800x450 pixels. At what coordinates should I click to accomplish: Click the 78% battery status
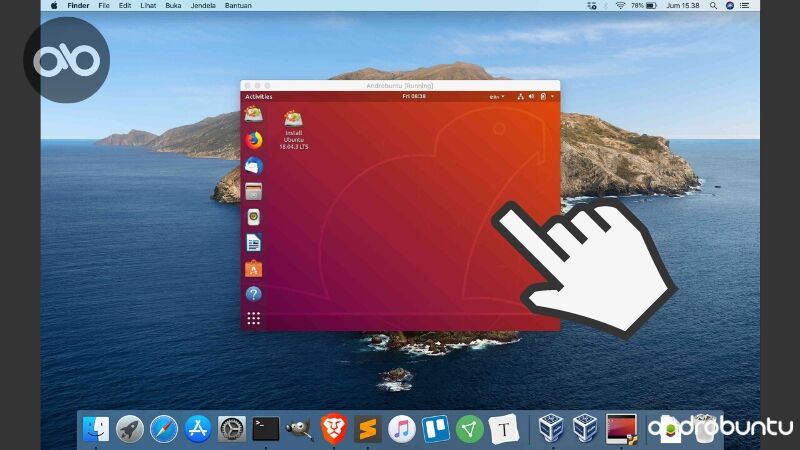coord(643,6)
